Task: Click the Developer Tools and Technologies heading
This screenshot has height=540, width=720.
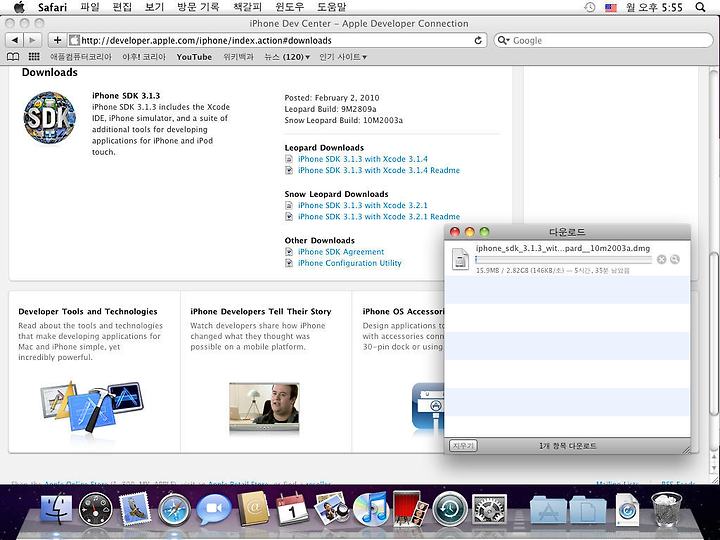Action: point(88,311)
